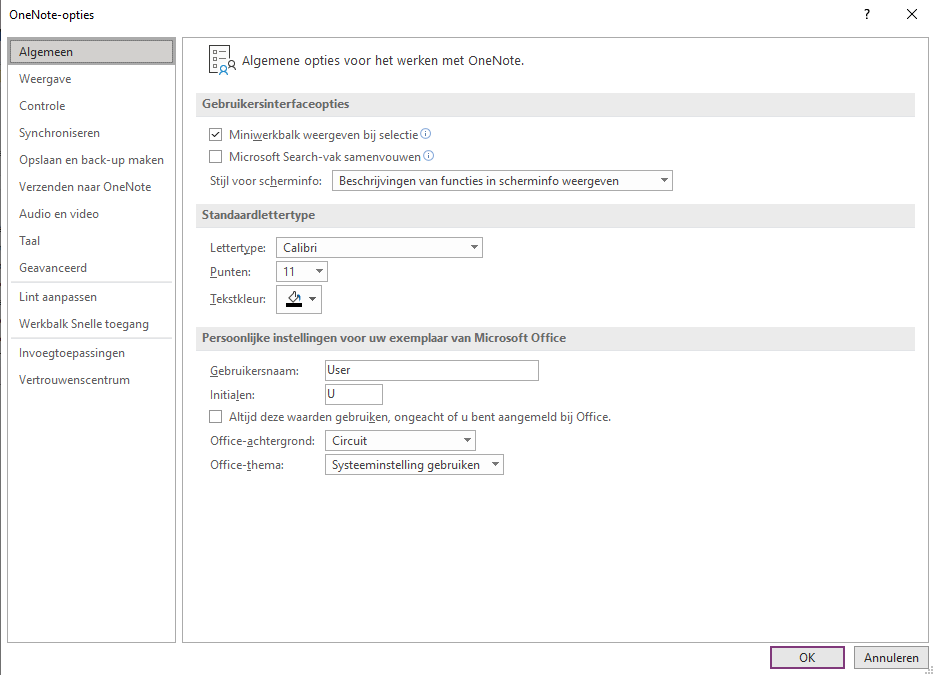Viewport: 933px width, 675px height.
Task: Click info icon beside Miniwerkbalk weergeven option
Action: tap(425, 134)
